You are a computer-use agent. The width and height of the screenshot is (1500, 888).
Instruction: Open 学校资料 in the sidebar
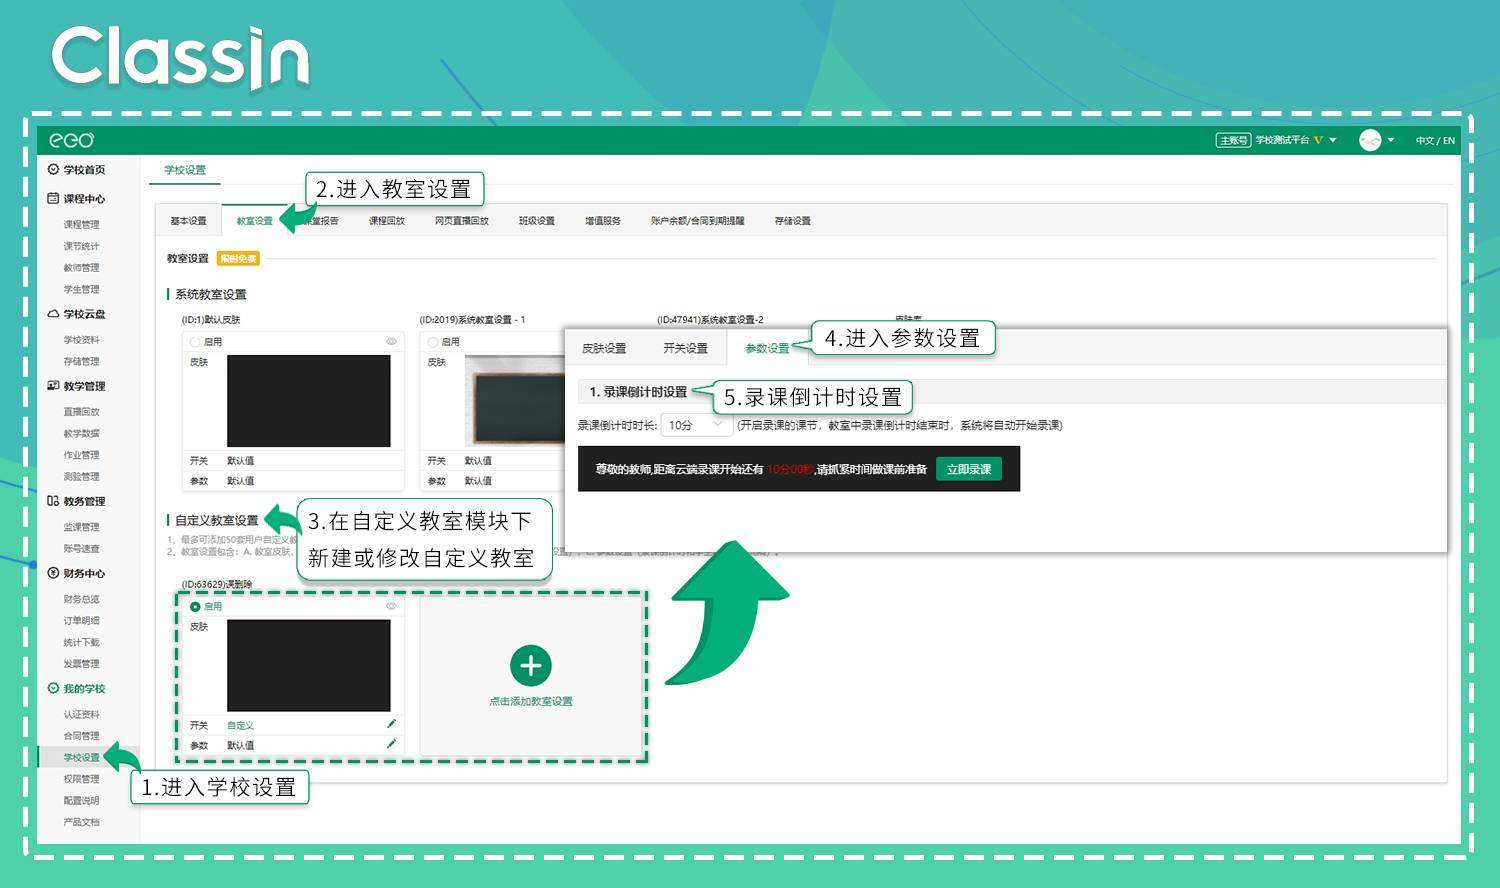pyautogui.click(x=82, y=340)
